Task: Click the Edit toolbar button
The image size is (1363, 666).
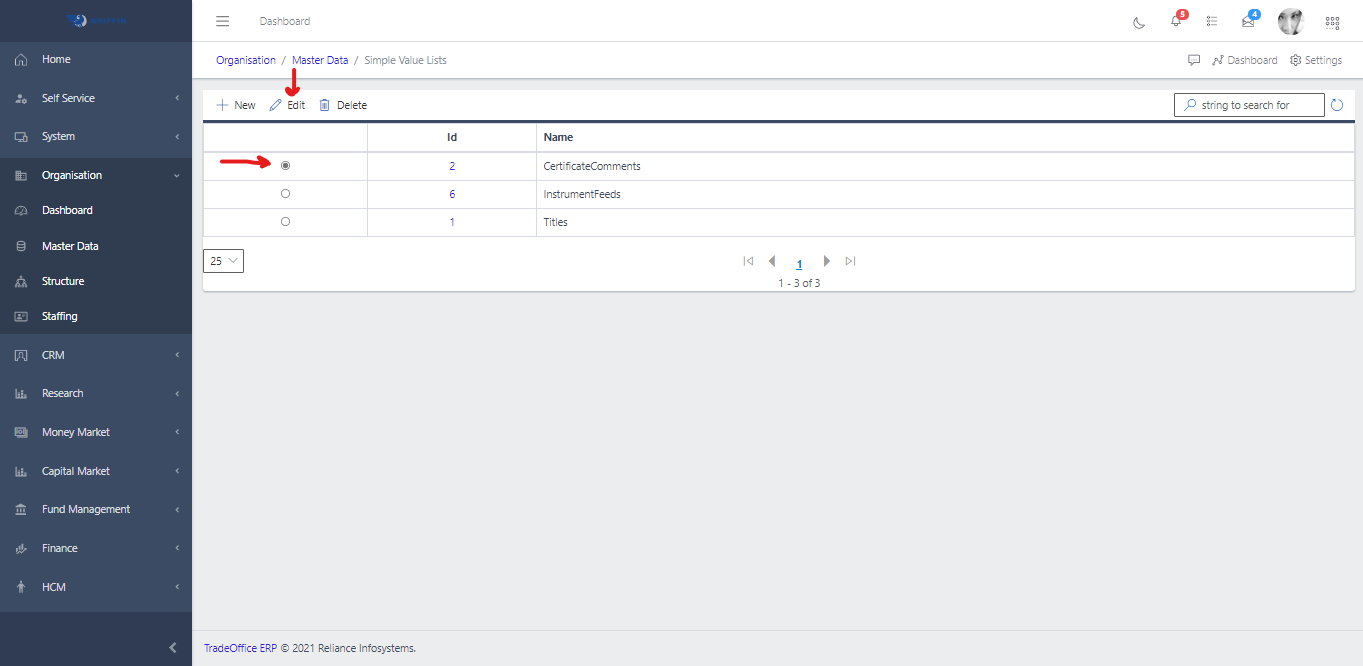Action: pos(288,105)
